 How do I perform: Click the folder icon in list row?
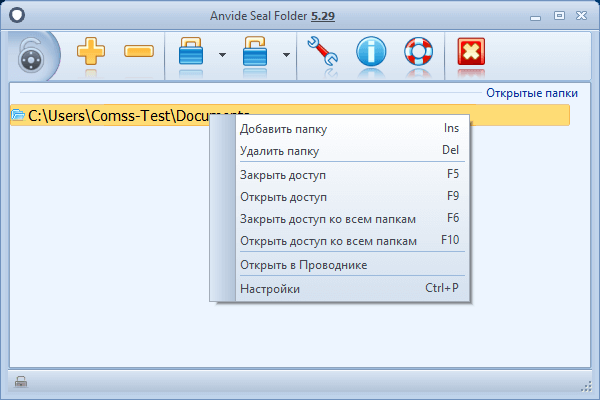[x=18, y=114]
